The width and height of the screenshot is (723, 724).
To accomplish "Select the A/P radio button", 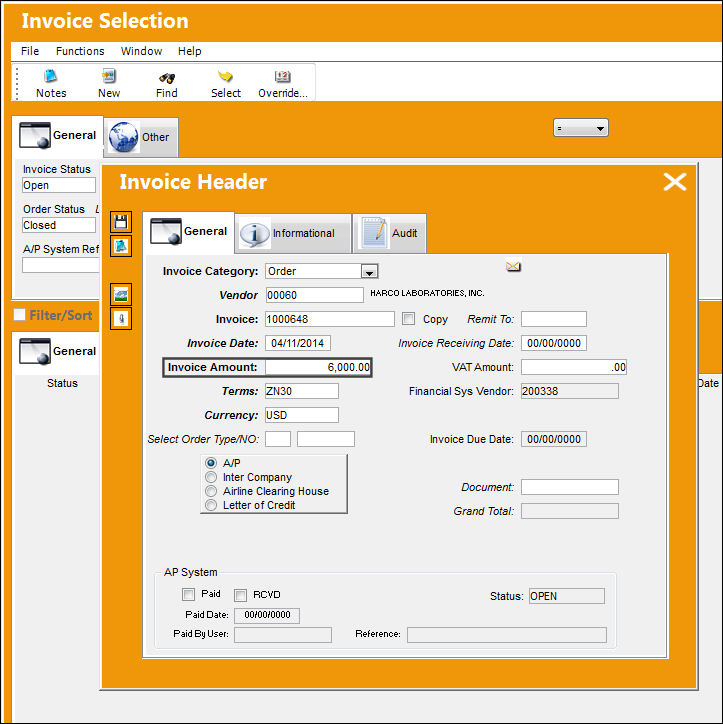I will click(x=211, y=463).
